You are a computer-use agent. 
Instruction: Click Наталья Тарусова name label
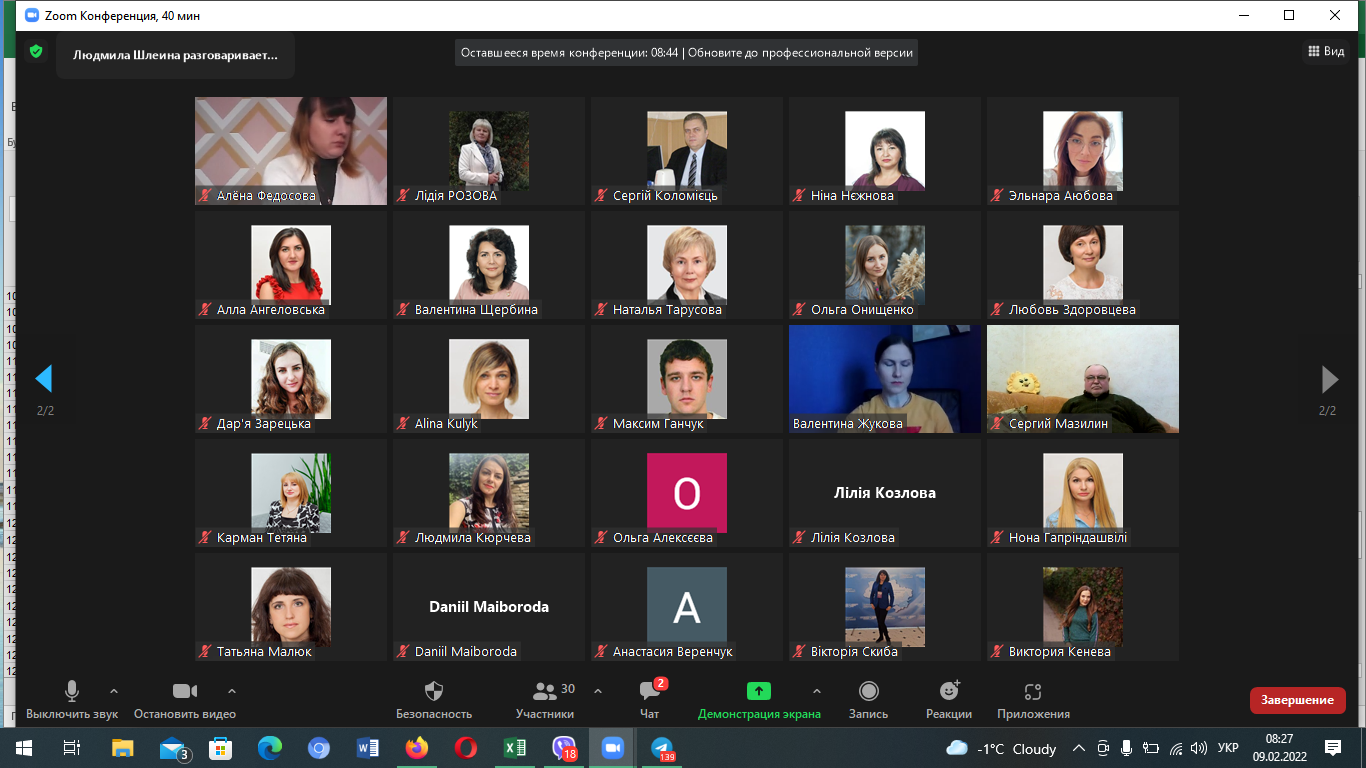pos(667,310)
